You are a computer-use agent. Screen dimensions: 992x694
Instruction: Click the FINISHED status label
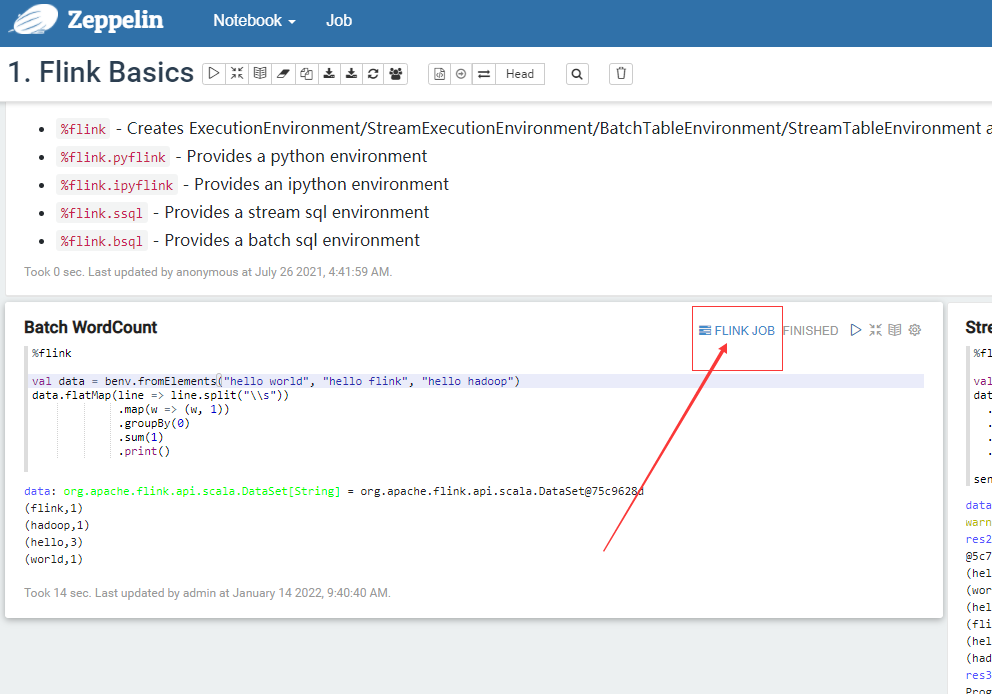pos(810,330)
